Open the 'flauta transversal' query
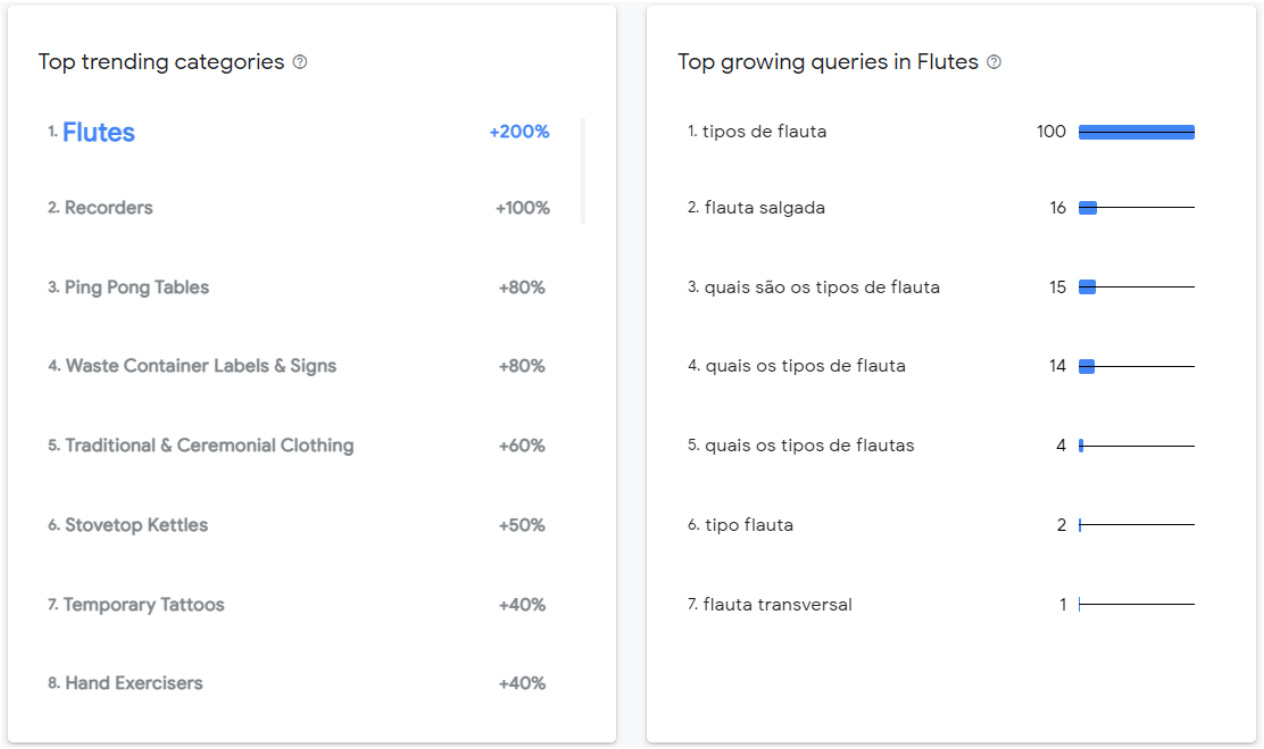1264x749 pixels. tap(777, 604)
